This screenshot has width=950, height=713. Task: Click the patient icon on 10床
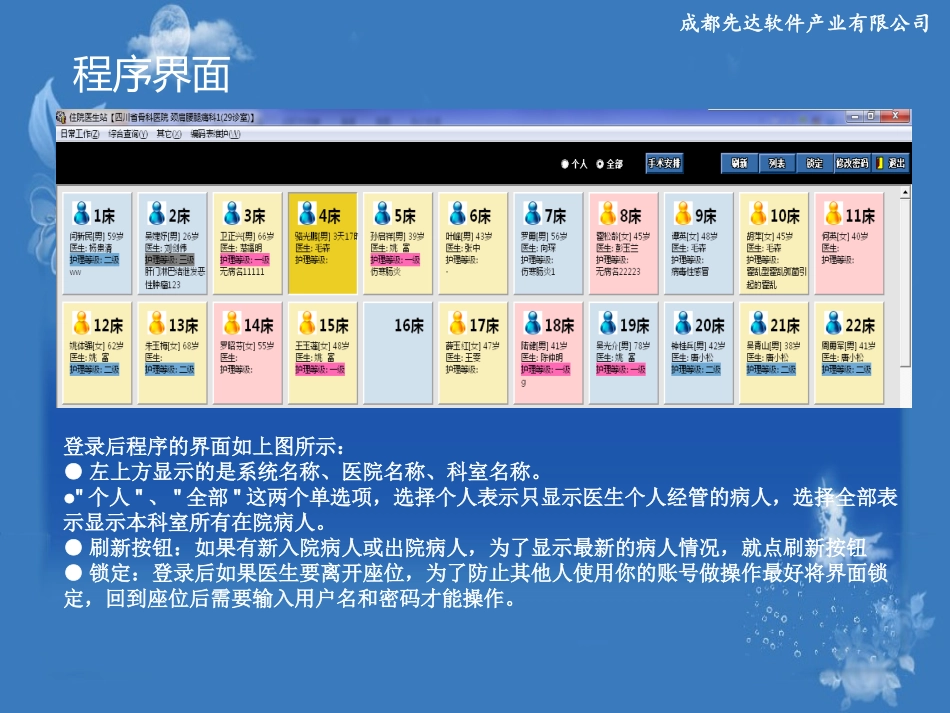coord(758,214)
